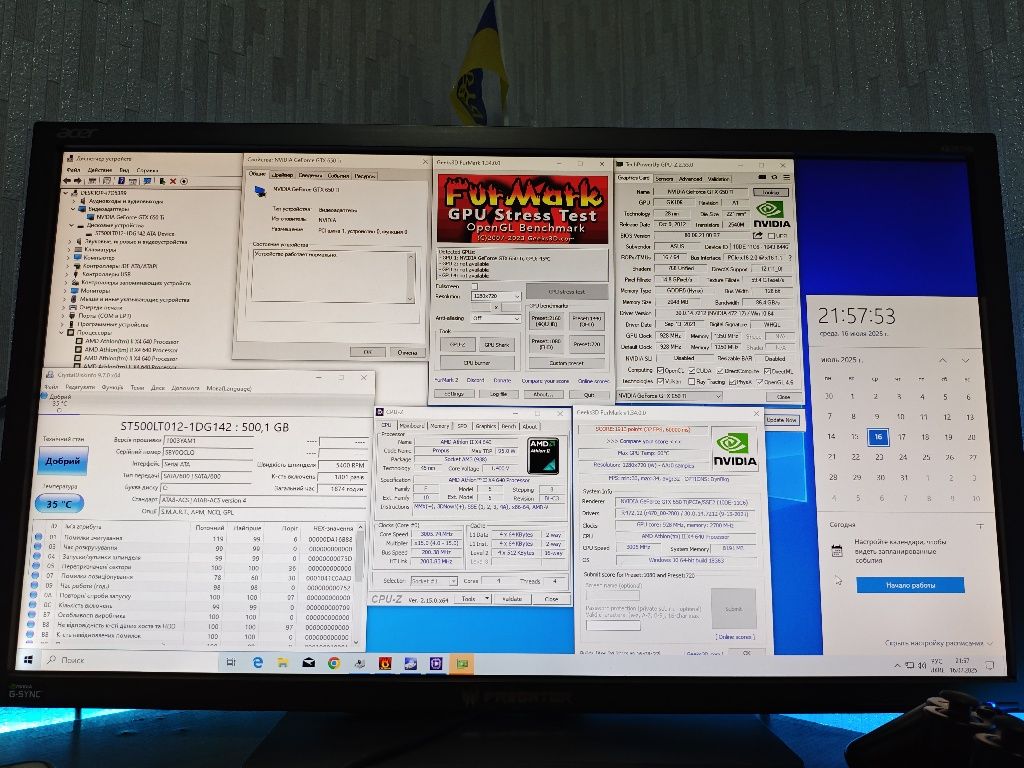Screen dimensions: 1024x768
Task: Enable Fullscreen checkbox in FurMark
Action: (x=475, y=286)
